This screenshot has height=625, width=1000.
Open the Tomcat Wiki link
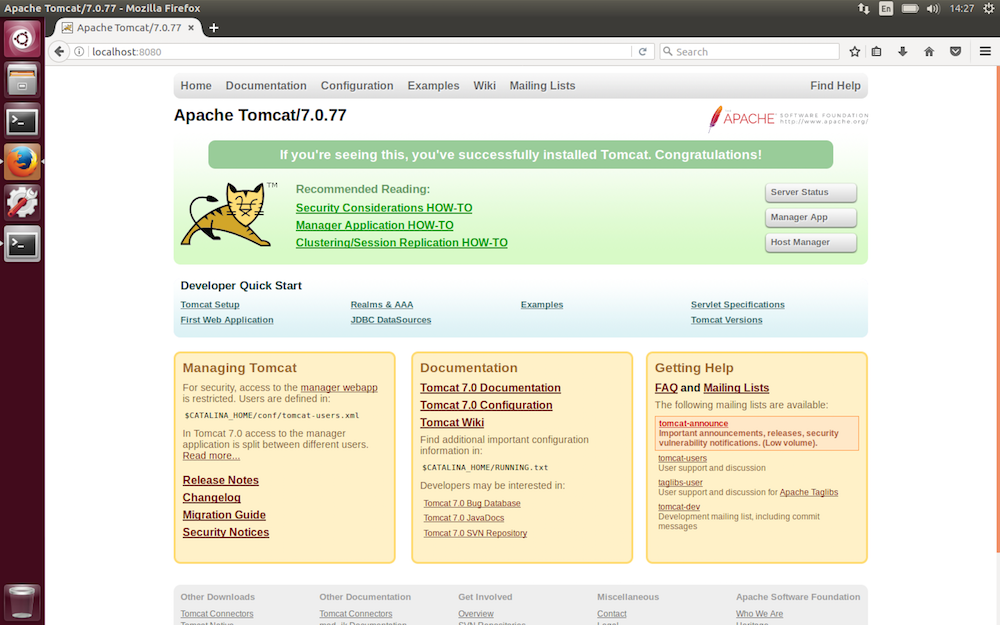coord(452,422)
